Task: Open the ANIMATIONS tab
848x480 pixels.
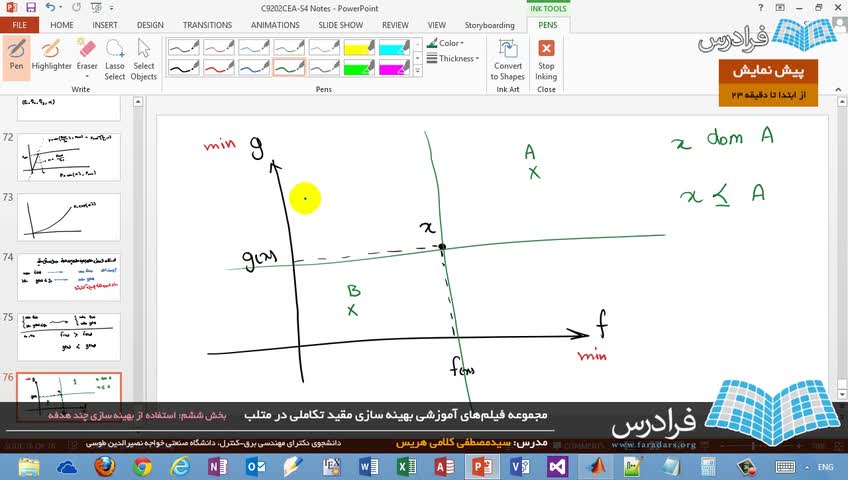Action: point(275,25)
